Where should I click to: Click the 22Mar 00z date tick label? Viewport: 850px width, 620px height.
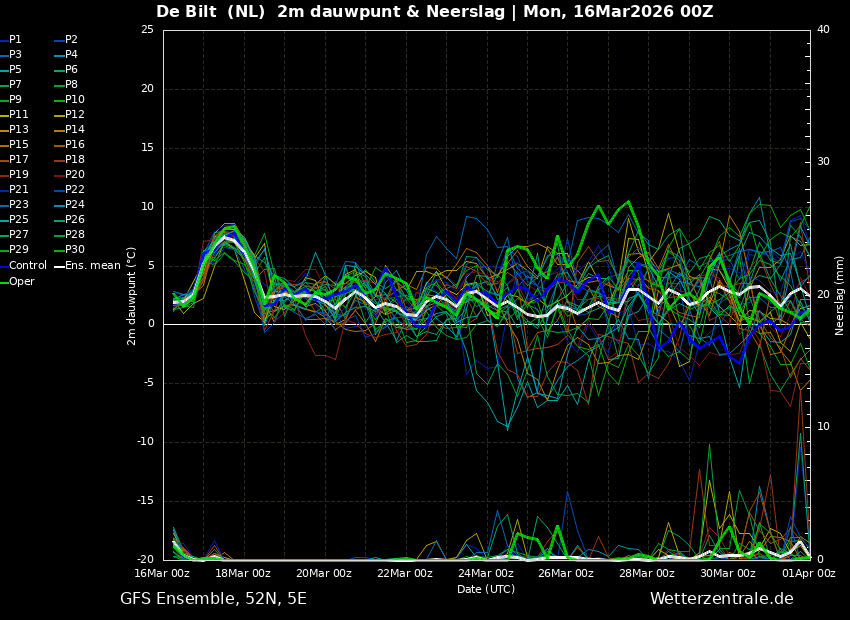coord(405,573)
